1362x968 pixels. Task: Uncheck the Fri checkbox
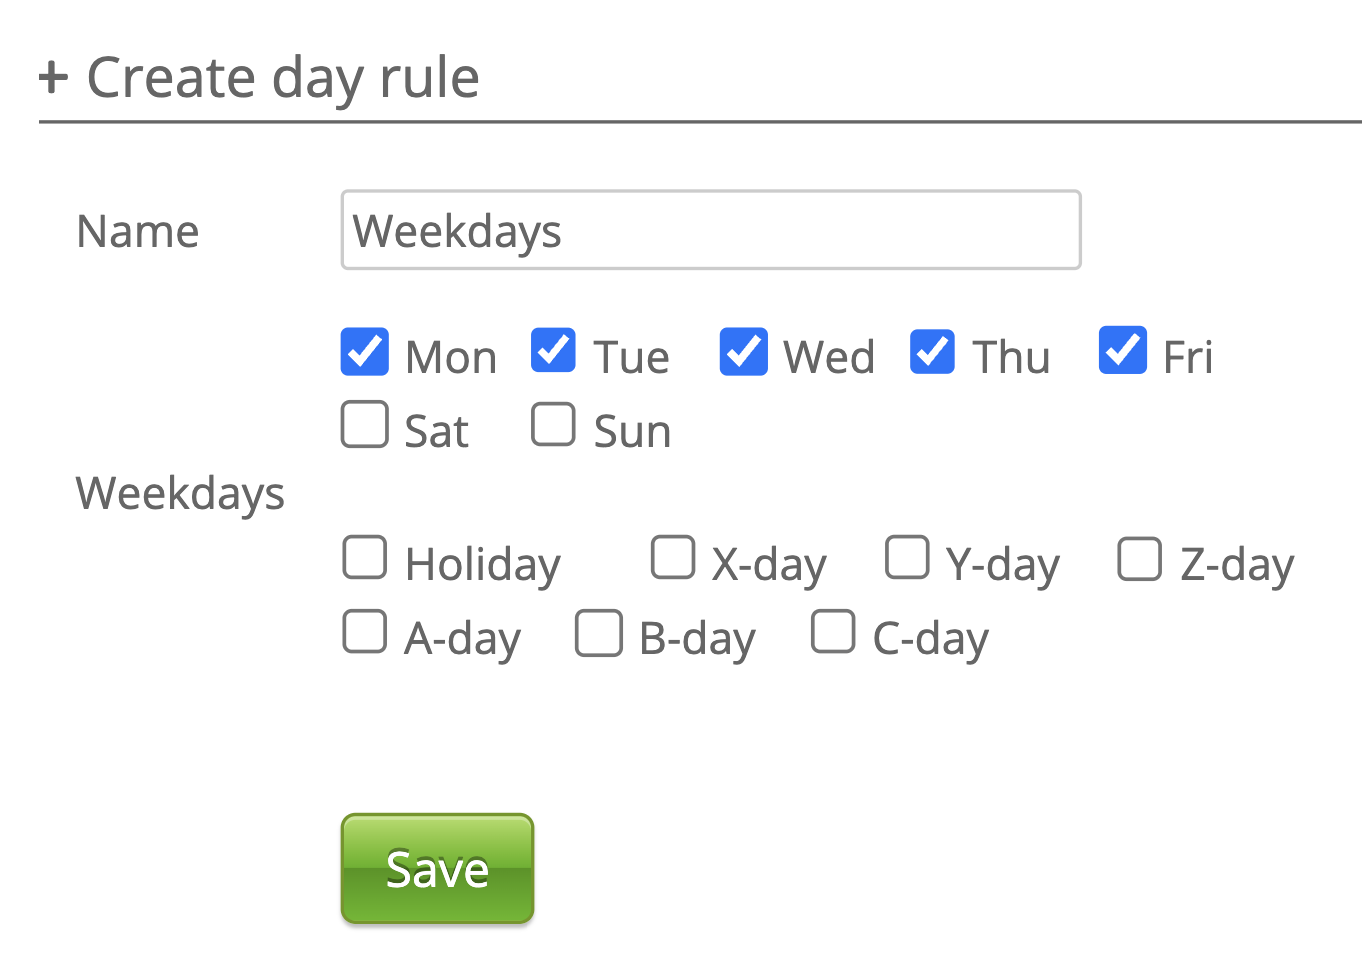click(1122, 351)
